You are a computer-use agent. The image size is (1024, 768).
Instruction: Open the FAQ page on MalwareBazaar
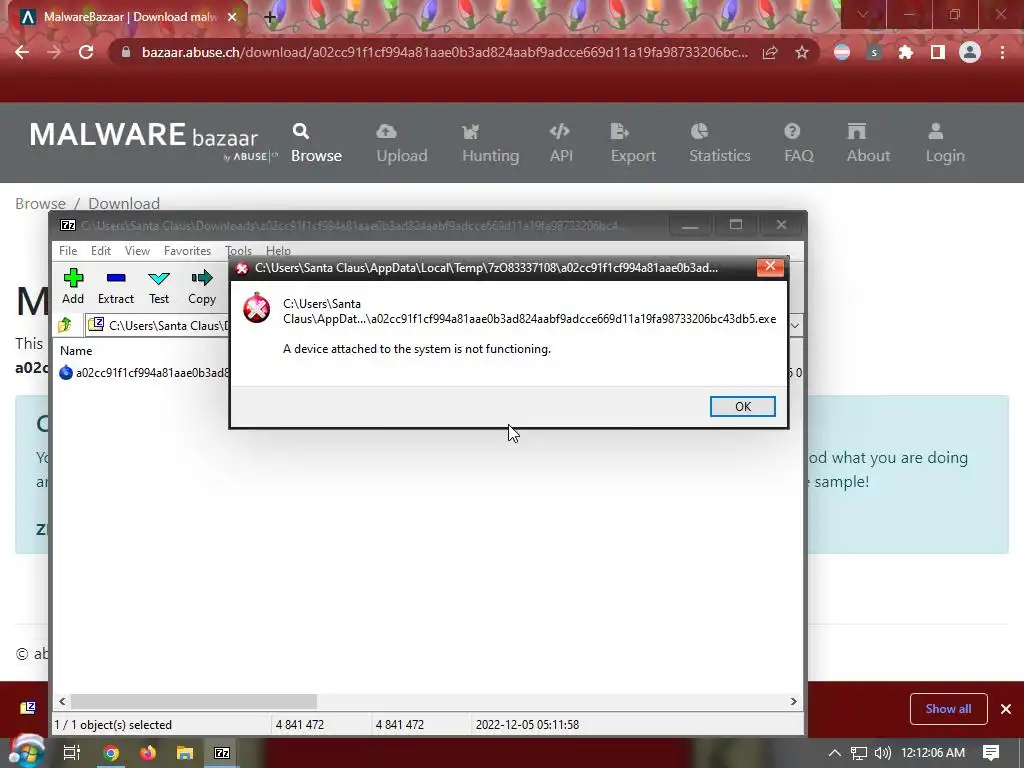coord(798,143)
